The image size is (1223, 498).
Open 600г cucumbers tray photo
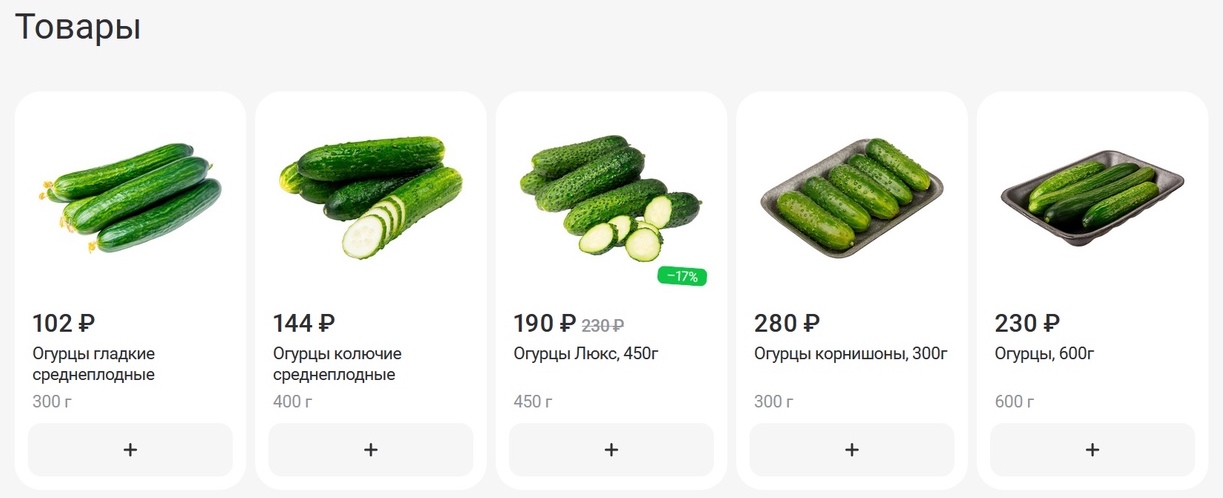(x=1092, y=198)
